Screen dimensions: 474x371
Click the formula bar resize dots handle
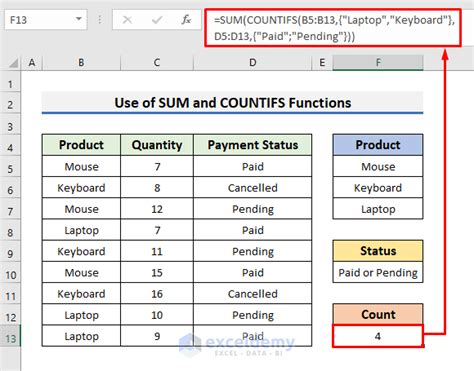click(100, 20)
